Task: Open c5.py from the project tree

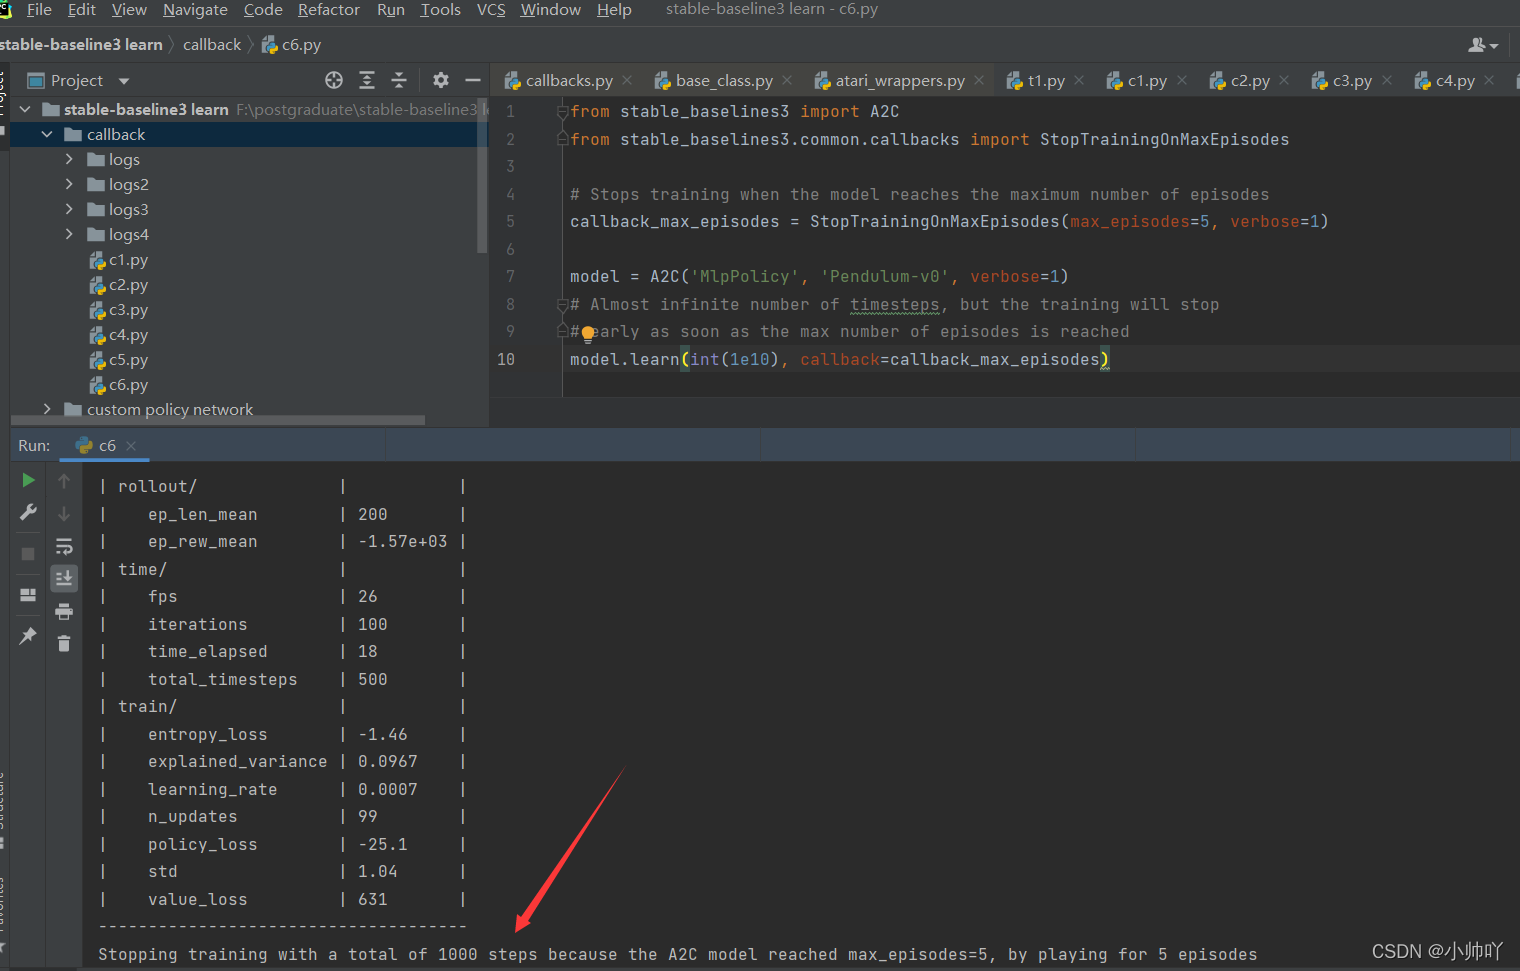Action: [129, 359]
